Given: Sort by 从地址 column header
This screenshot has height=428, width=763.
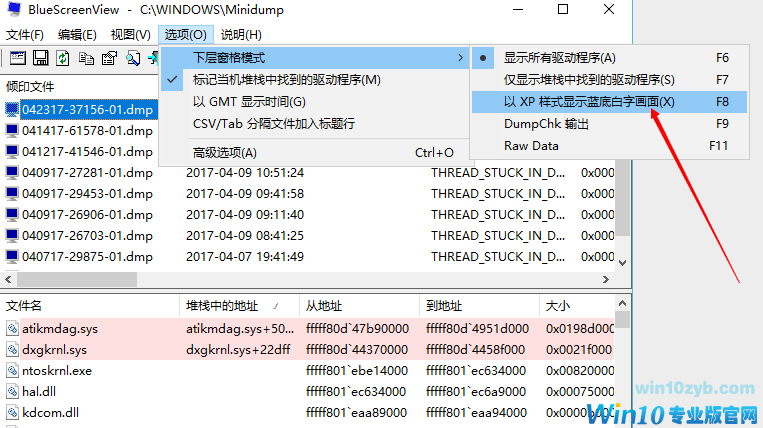Looking at the screenshot, I should [x=360, y=306].
